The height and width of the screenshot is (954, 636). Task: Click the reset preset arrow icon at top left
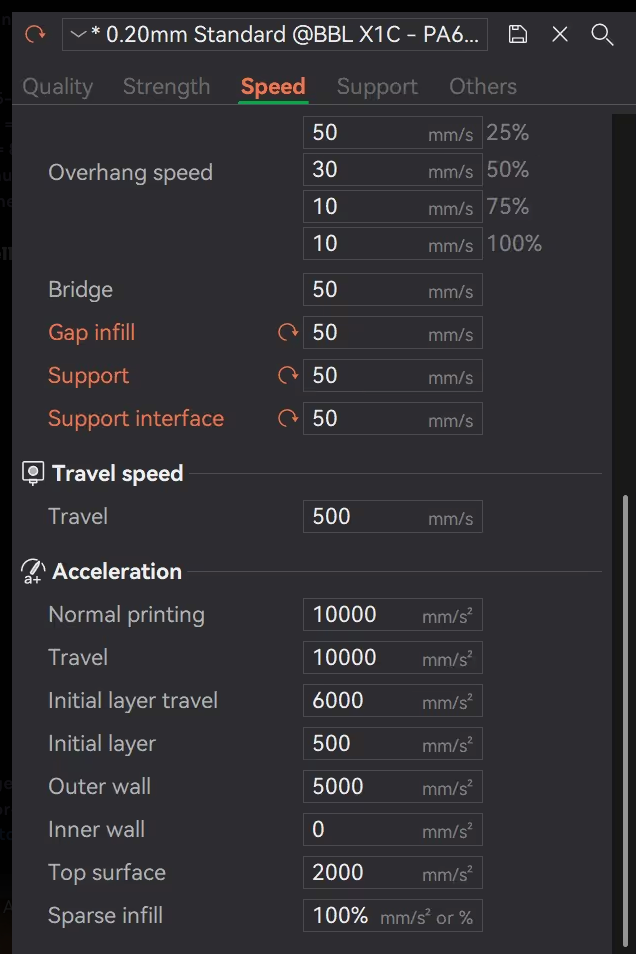tap(35, 34)
